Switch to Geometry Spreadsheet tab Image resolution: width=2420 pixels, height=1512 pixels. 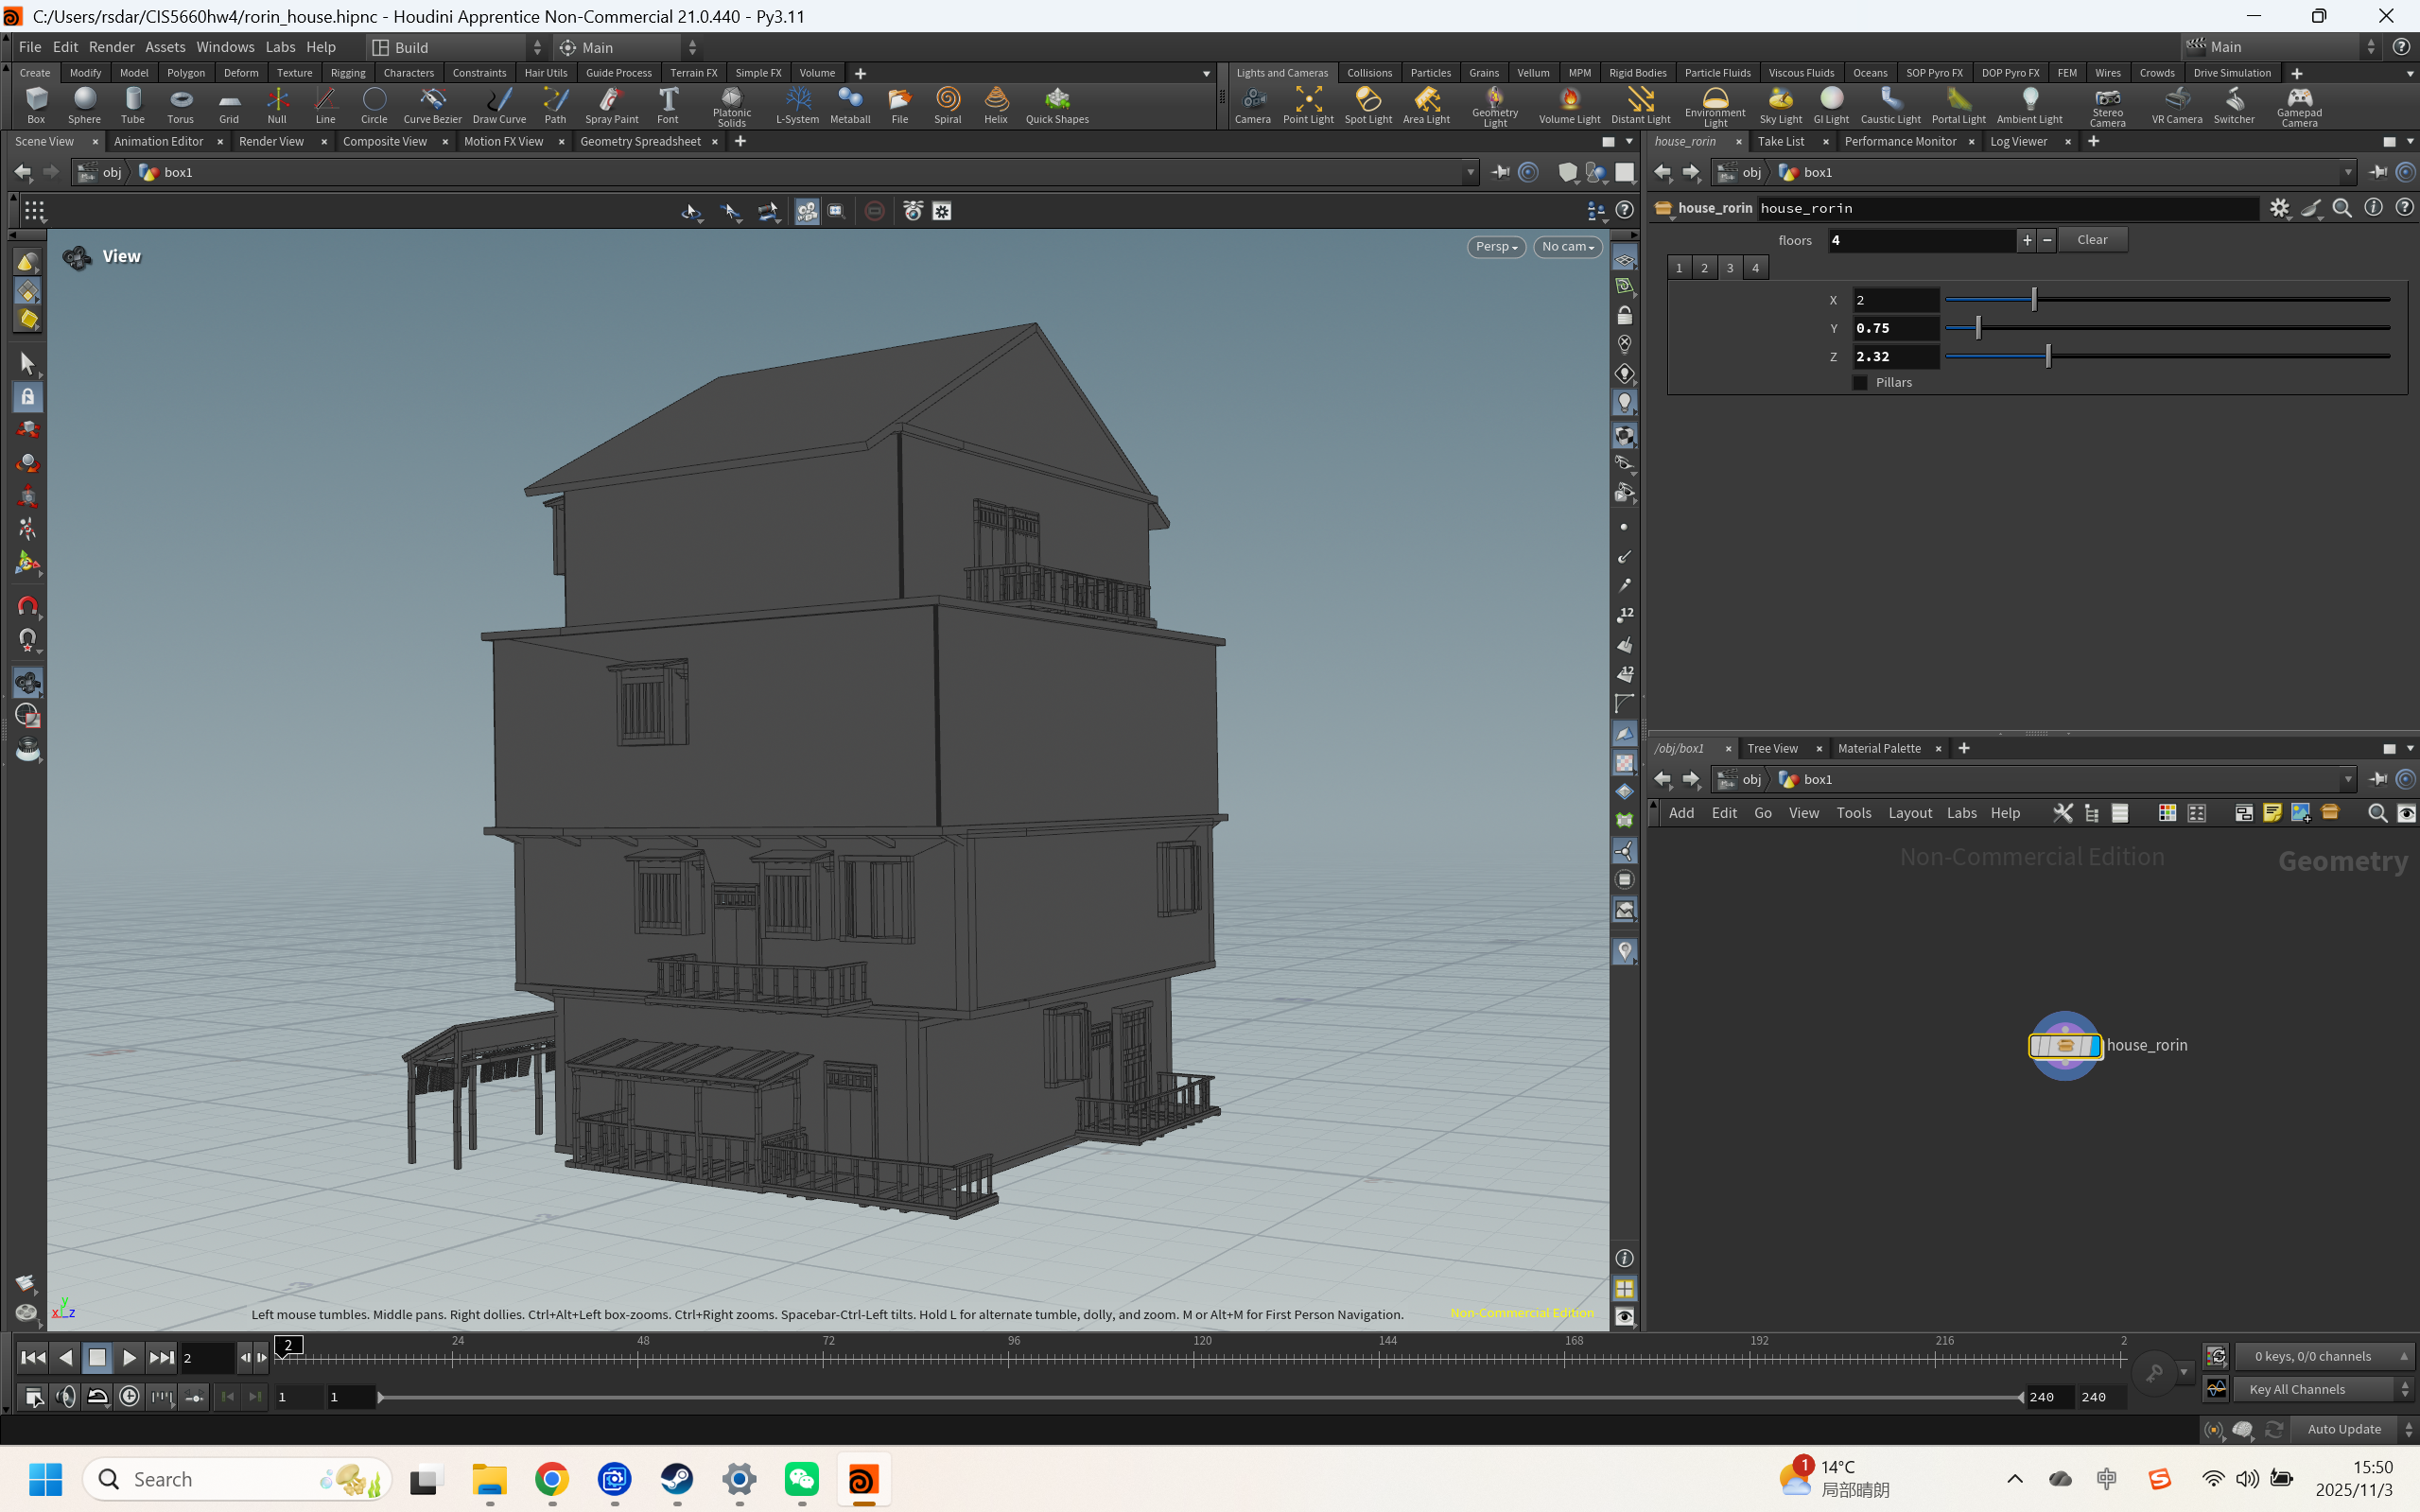pyautogui.click(x=640, y=141)
